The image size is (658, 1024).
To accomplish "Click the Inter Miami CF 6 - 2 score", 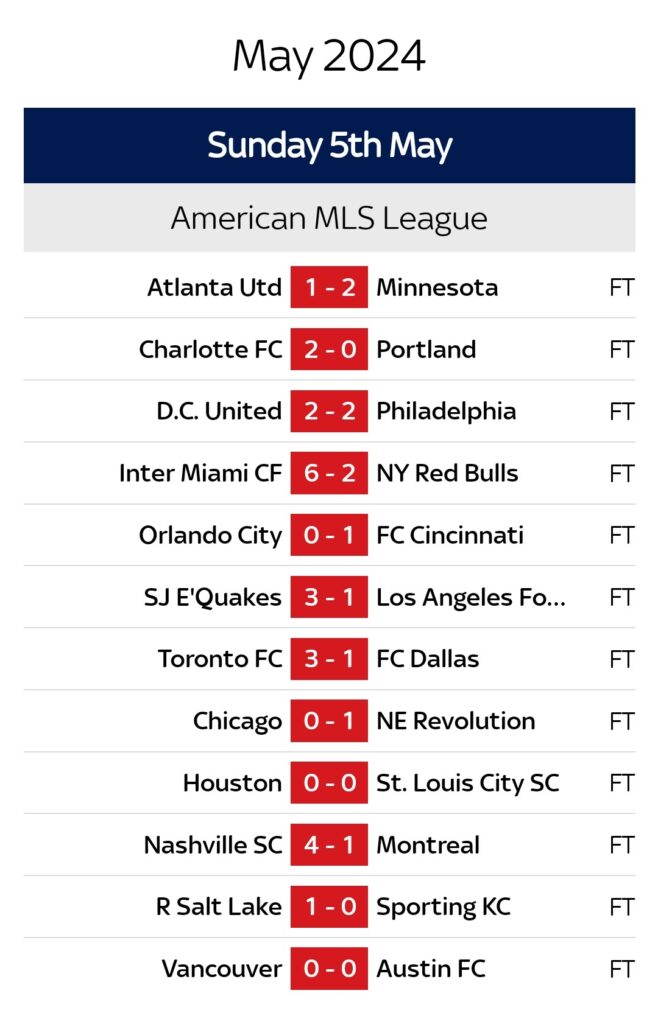I will 329,474.
